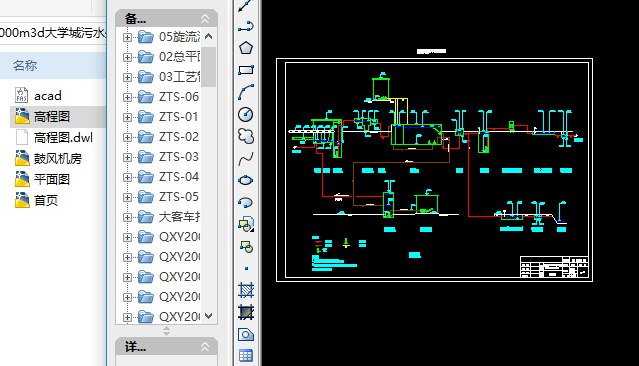This screenshot has height=366, width=639.
Task: Select the Circle draw tool
Action: coord(246,115)
